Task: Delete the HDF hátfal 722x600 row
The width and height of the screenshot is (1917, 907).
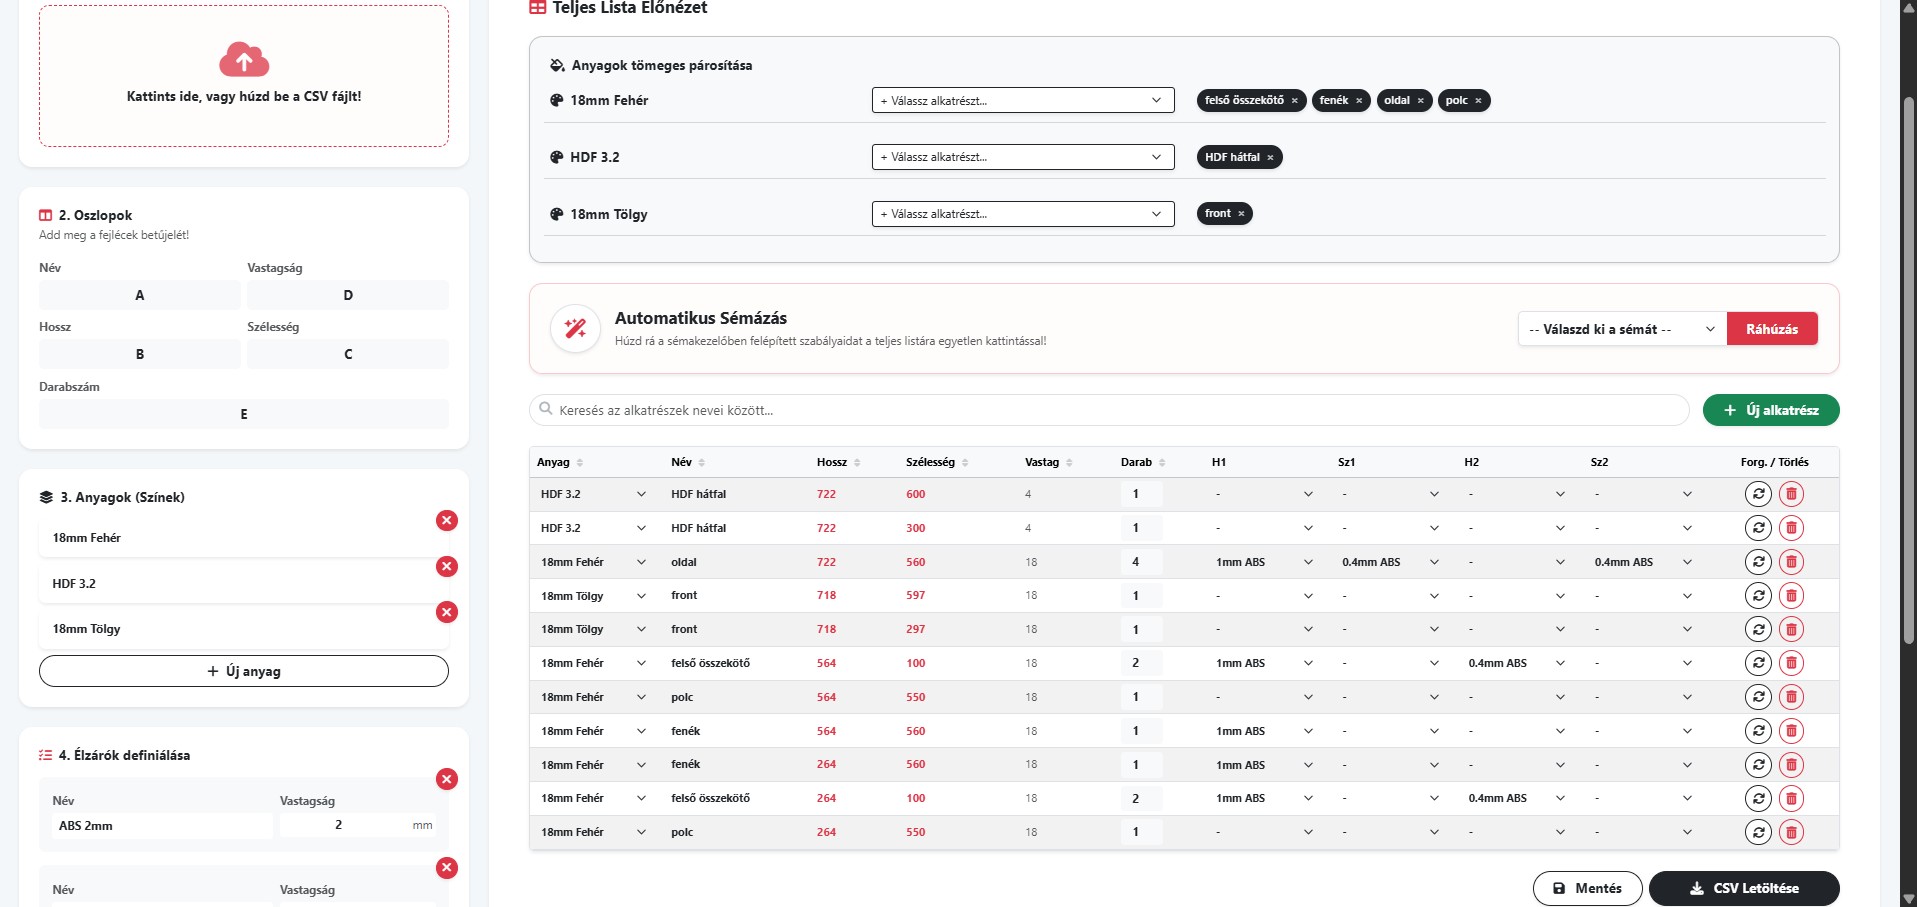Action: [1791, 494]
